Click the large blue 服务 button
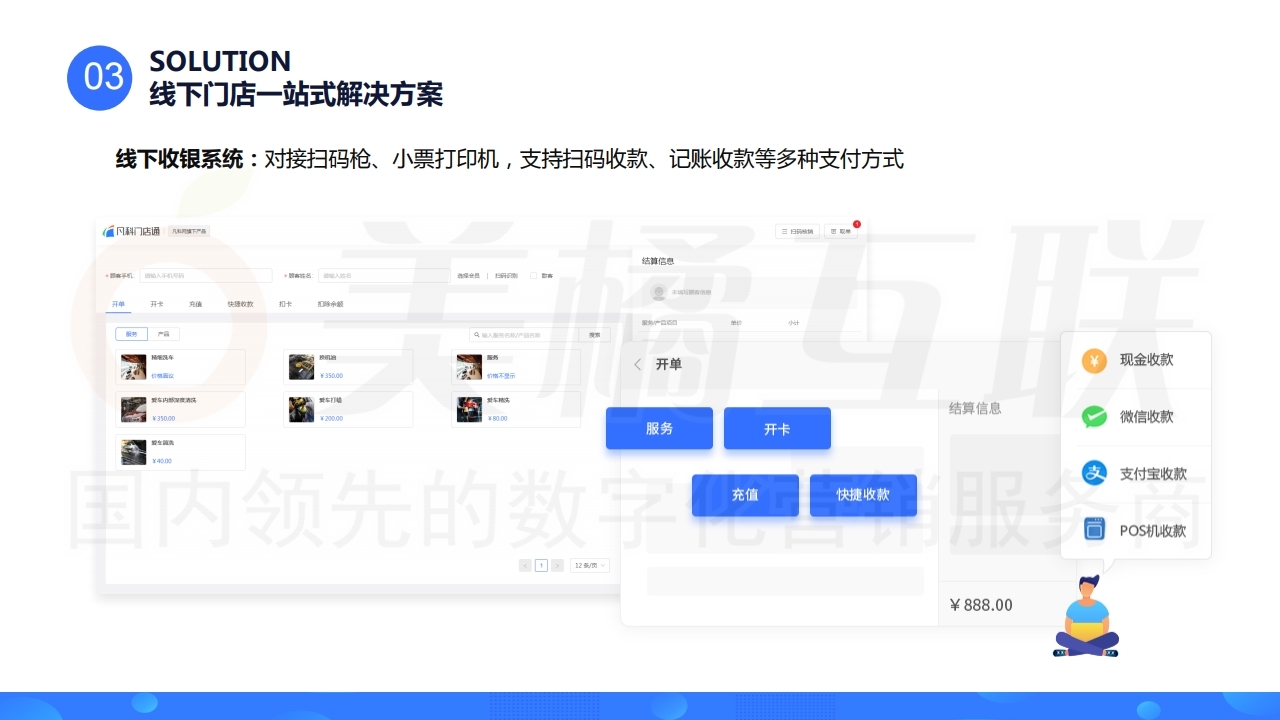Screen dimensions: 1280x720 click(x=659, y=428)
